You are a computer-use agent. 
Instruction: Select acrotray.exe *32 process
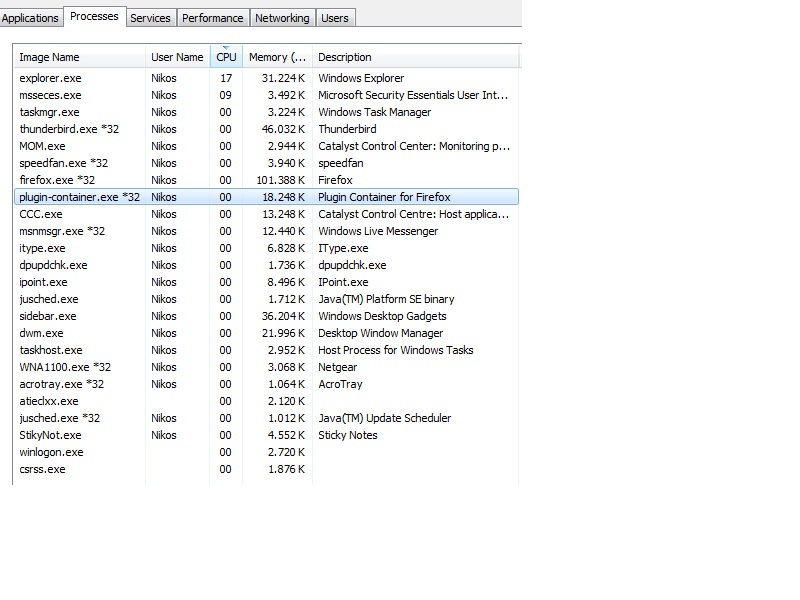(266, 384)
